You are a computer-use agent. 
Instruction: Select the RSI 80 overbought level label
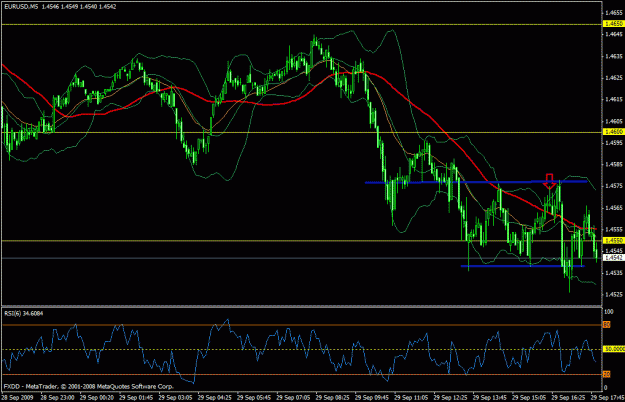(607, 325)
